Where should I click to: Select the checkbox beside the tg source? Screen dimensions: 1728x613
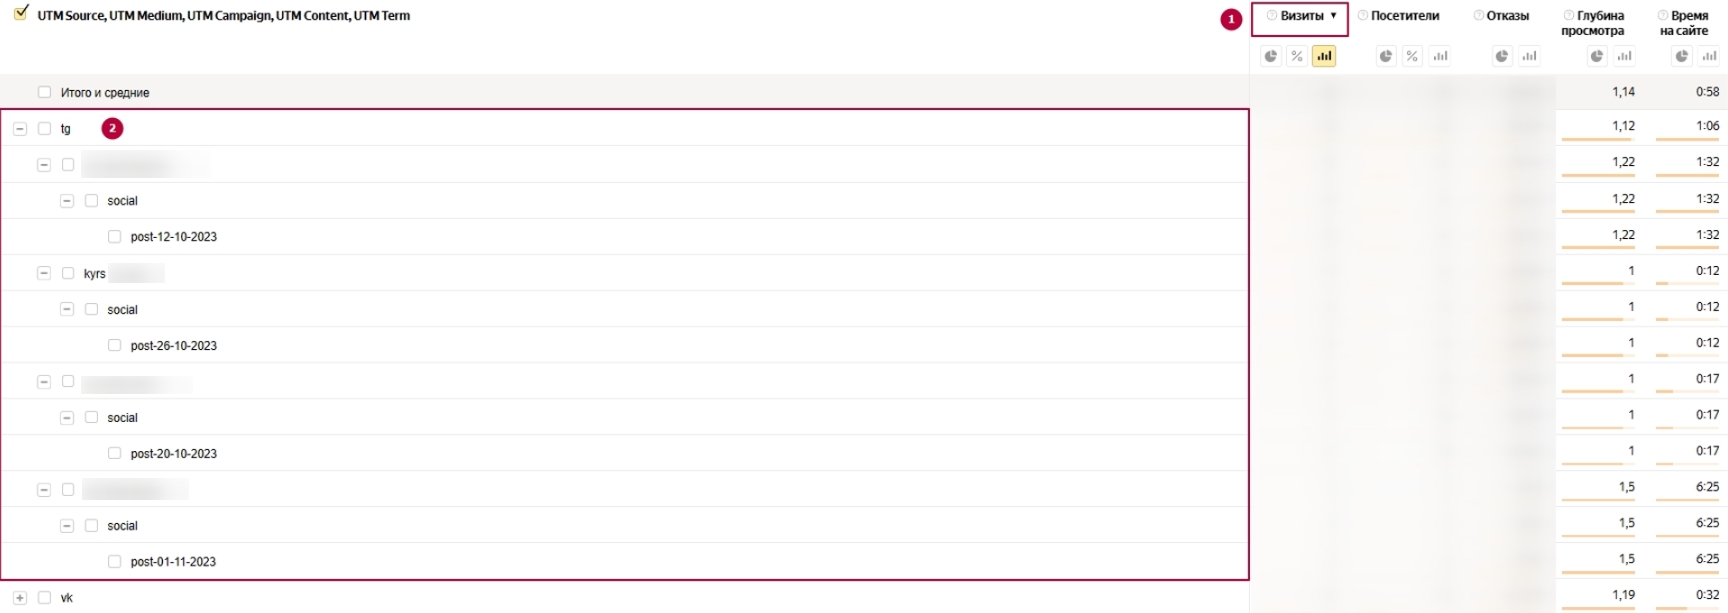tap(44, 128)
